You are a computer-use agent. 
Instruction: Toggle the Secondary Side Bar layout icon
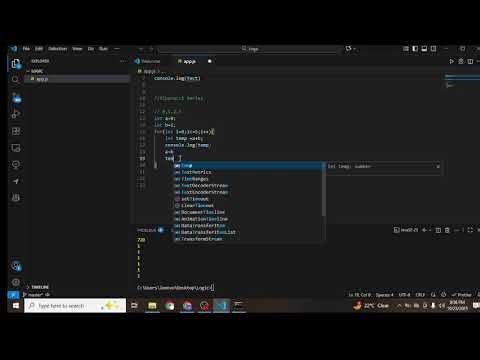[x=433, y=49]
